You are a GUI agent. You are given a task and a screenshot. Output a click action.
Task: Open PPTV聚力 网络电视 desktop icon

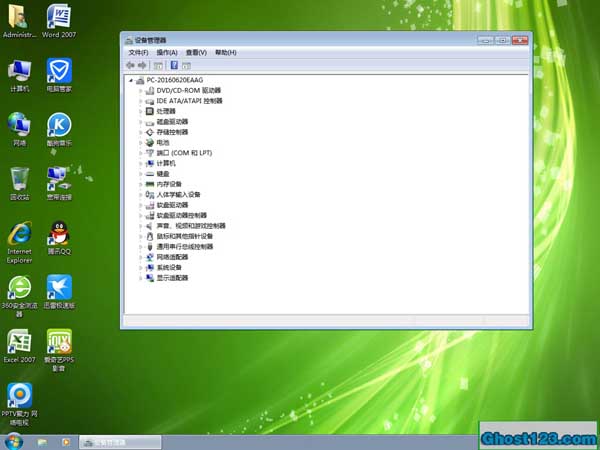click(20, 404)
